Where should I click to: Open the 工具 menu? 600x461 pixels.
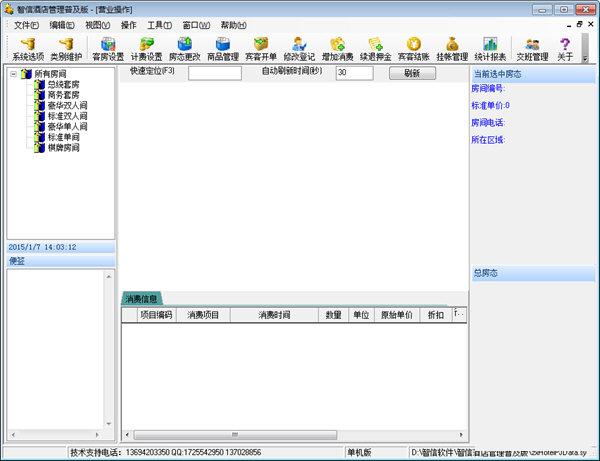158,24
